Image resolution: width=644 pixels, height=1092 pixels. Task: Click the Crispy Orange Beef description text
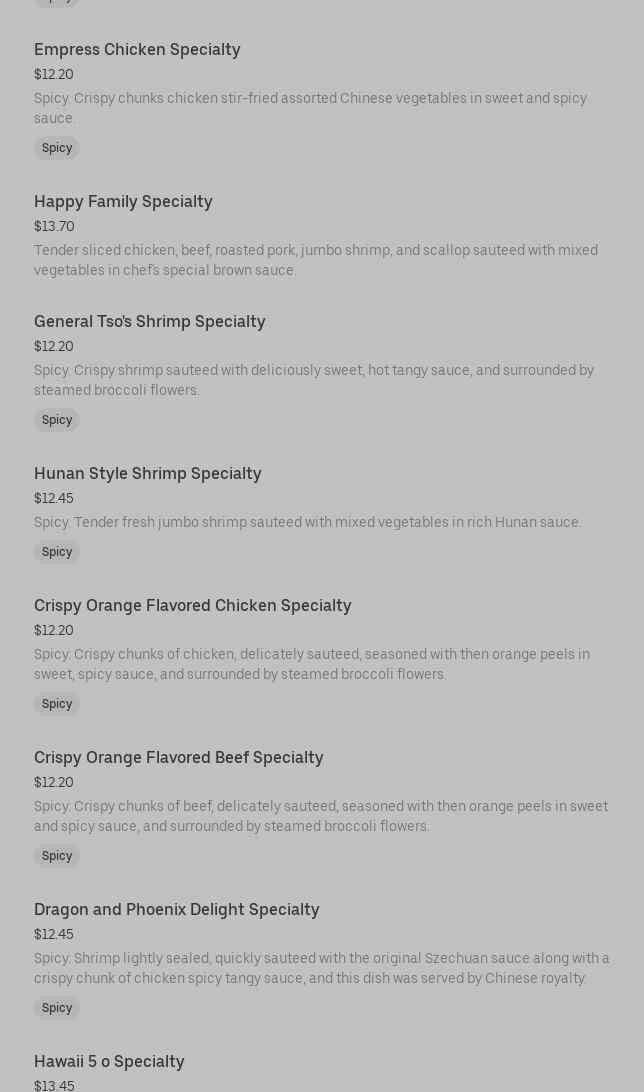(320, 816)
